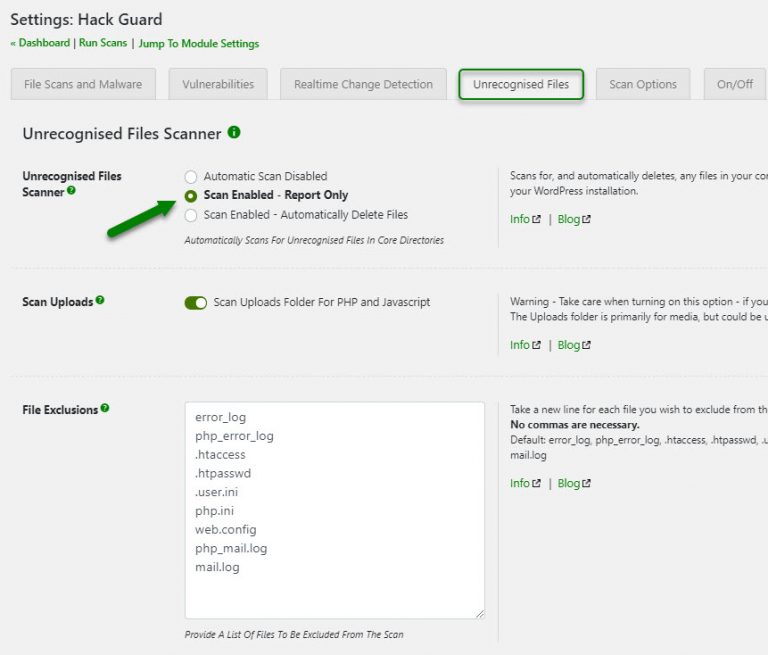
Task: Open Info link for File Exclusions
Action: [x=525, y=483]
